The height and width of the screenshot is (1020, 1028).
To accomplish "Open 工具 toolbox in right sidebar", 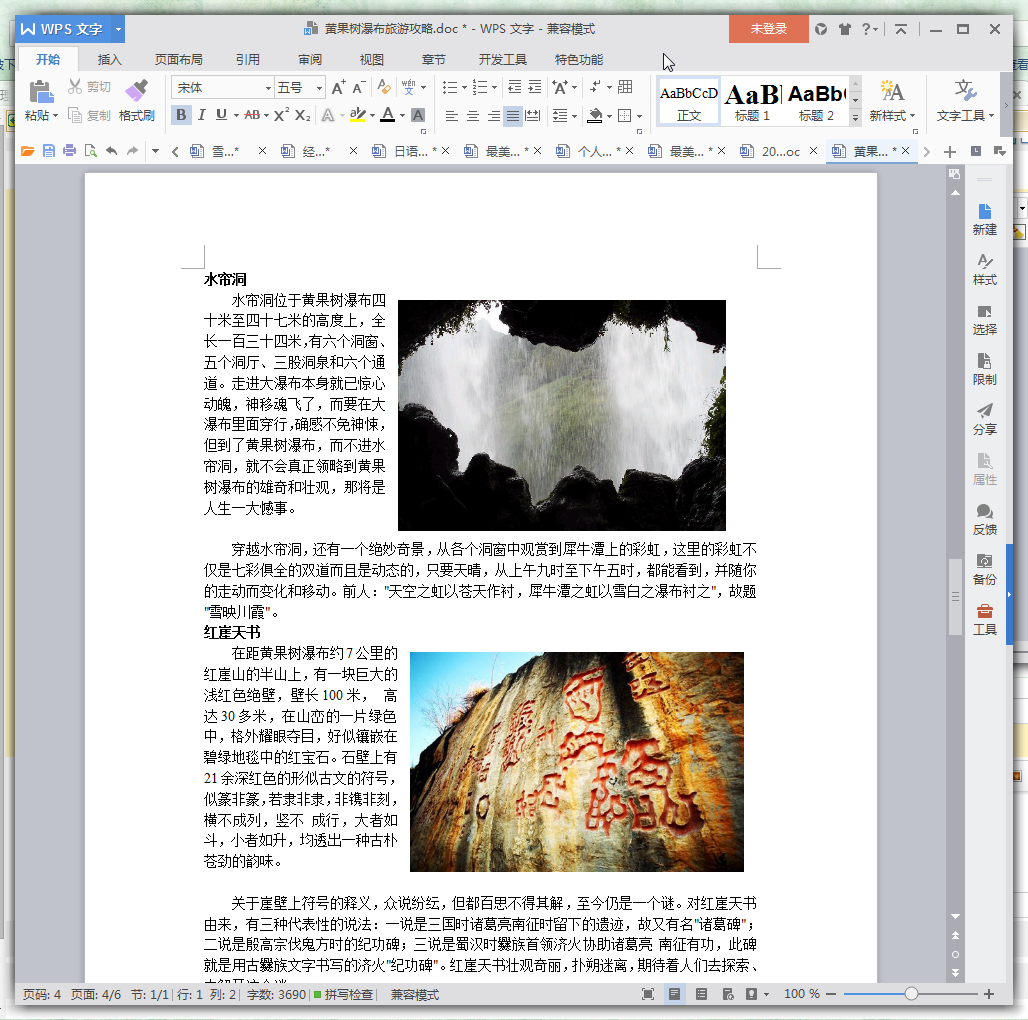I will click(x=984, y=620).
